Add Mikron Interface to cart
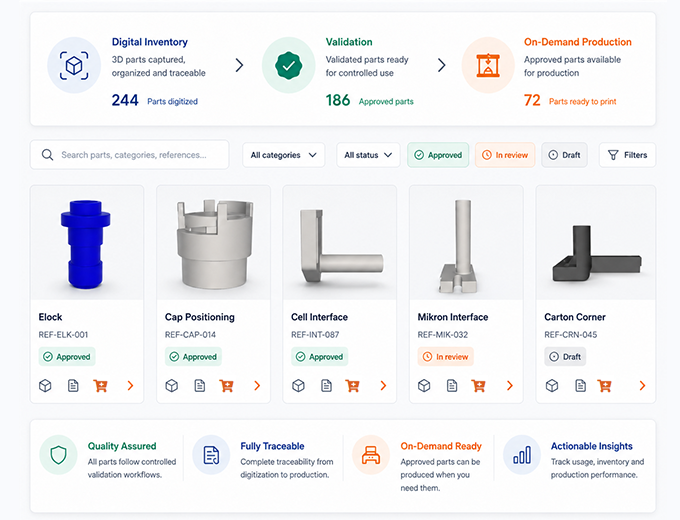 tap(478, 386)
